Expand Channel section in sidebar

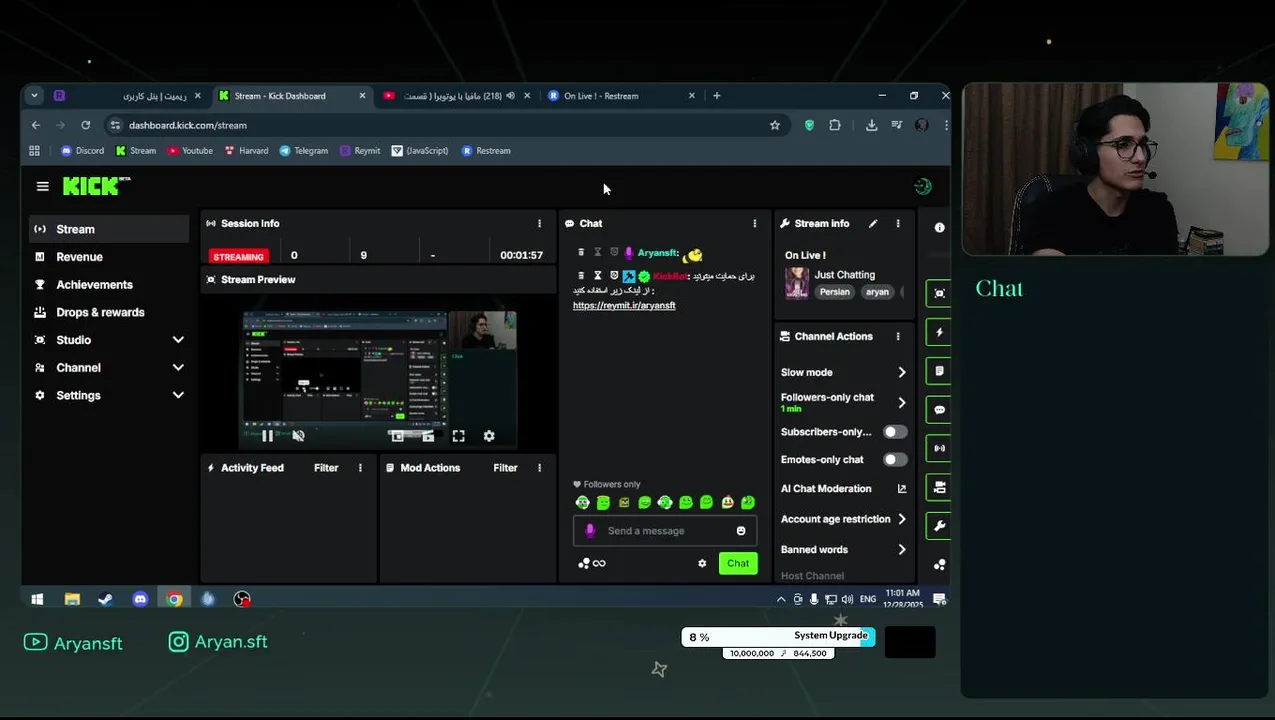click(109, 368)
